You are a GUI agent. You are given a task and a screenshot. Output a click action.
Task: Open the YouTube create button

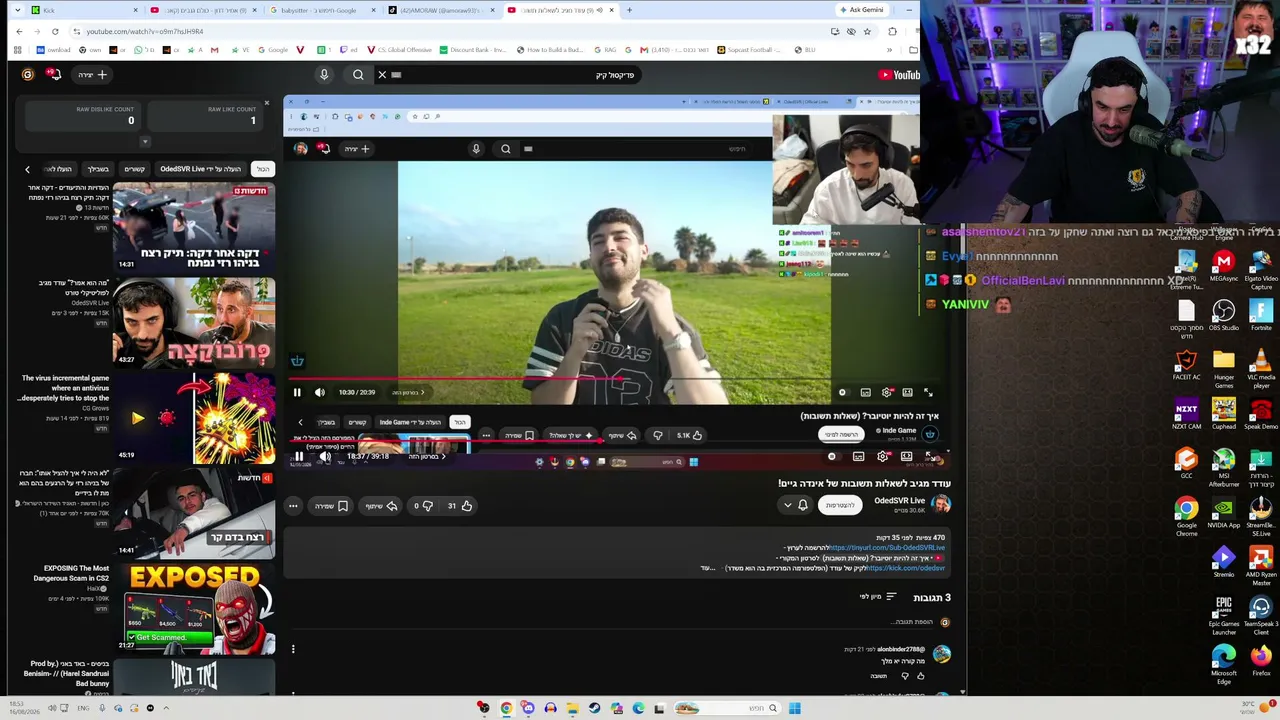pyautogui.click(x=93, y=75)
